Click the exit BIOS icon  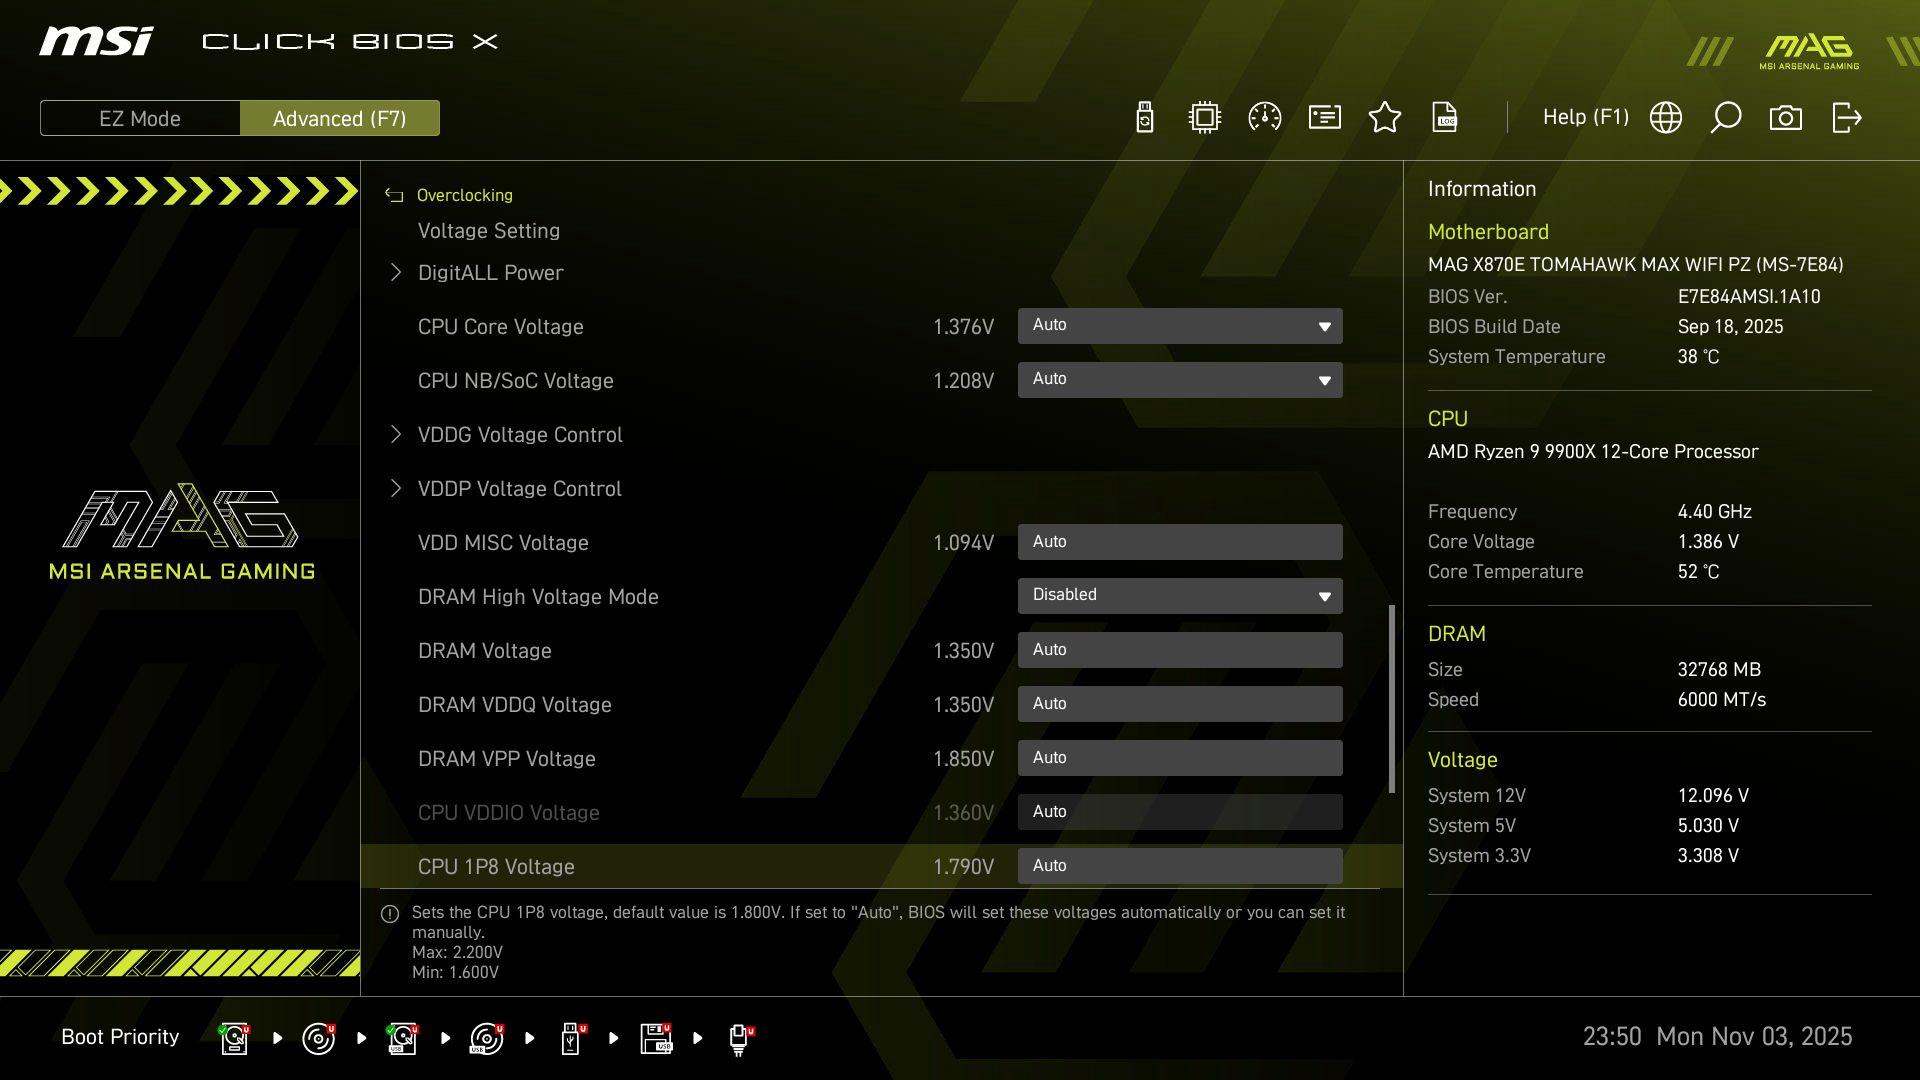1846,117
